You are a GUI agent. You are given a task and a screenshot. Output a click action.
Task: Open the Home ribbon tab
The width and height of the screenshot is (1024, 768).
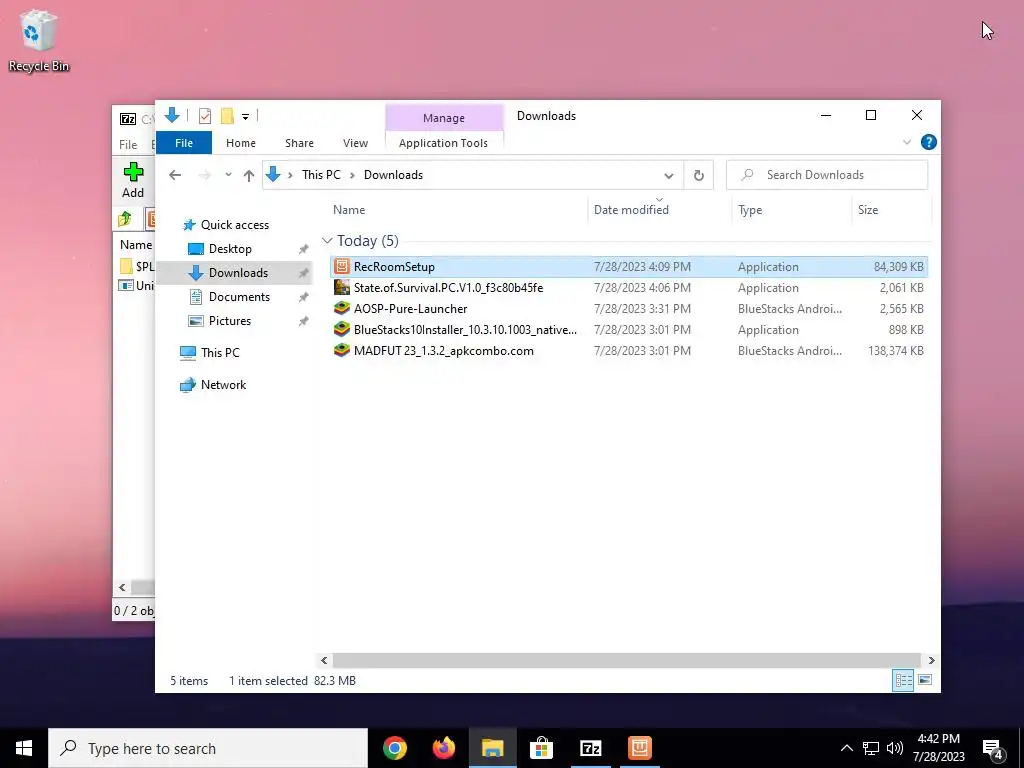coord(240,142)
